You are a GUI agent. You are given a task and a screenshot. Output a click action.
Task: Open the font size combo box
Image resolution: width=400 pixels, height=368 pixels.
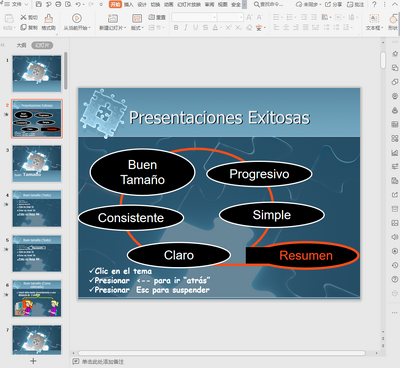pyautogui.click(x=231, y=17)
